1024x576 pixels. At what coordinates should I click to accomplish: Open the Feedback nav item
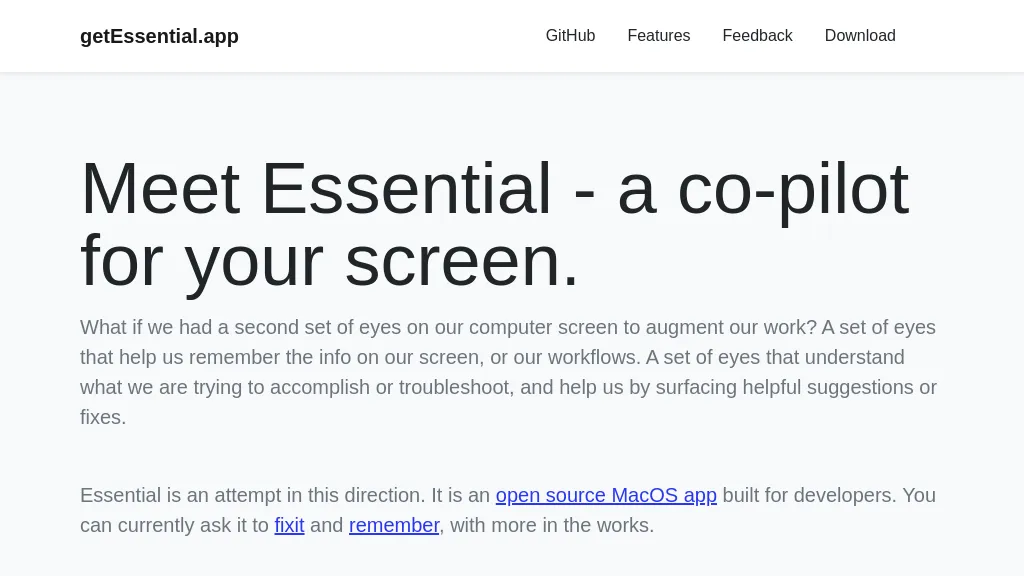point(757,36)
